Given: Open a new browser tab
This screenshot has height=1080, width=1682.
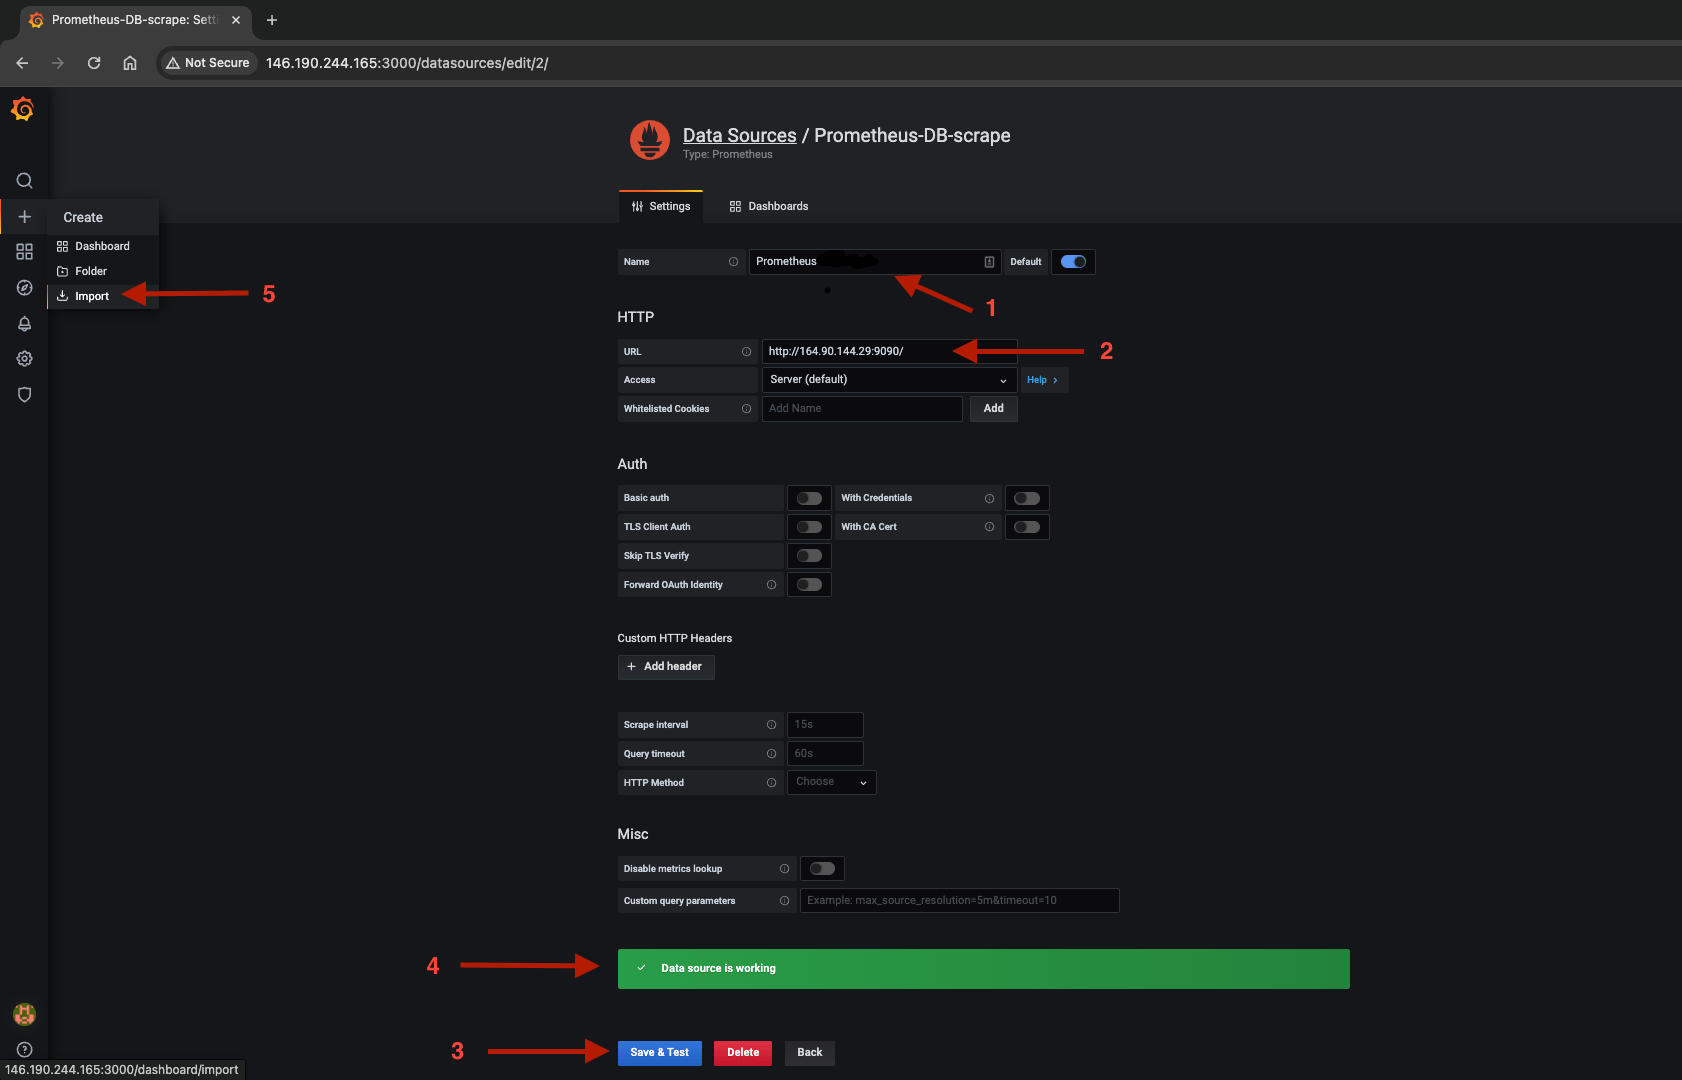Looking at the screenshot, I should [x=272, y=20].
